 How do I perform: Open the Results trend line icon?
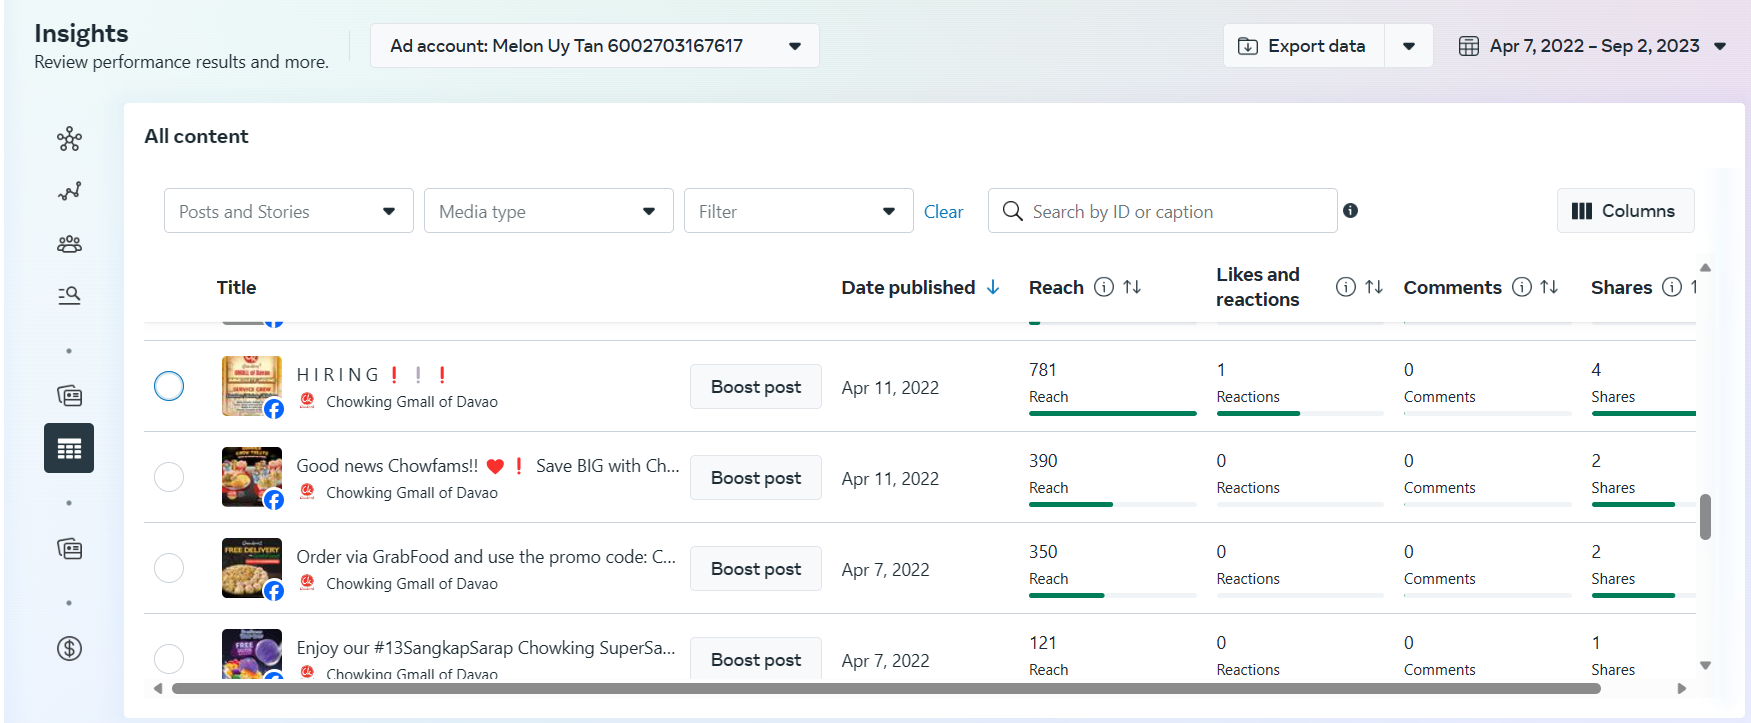coord(69,191)
